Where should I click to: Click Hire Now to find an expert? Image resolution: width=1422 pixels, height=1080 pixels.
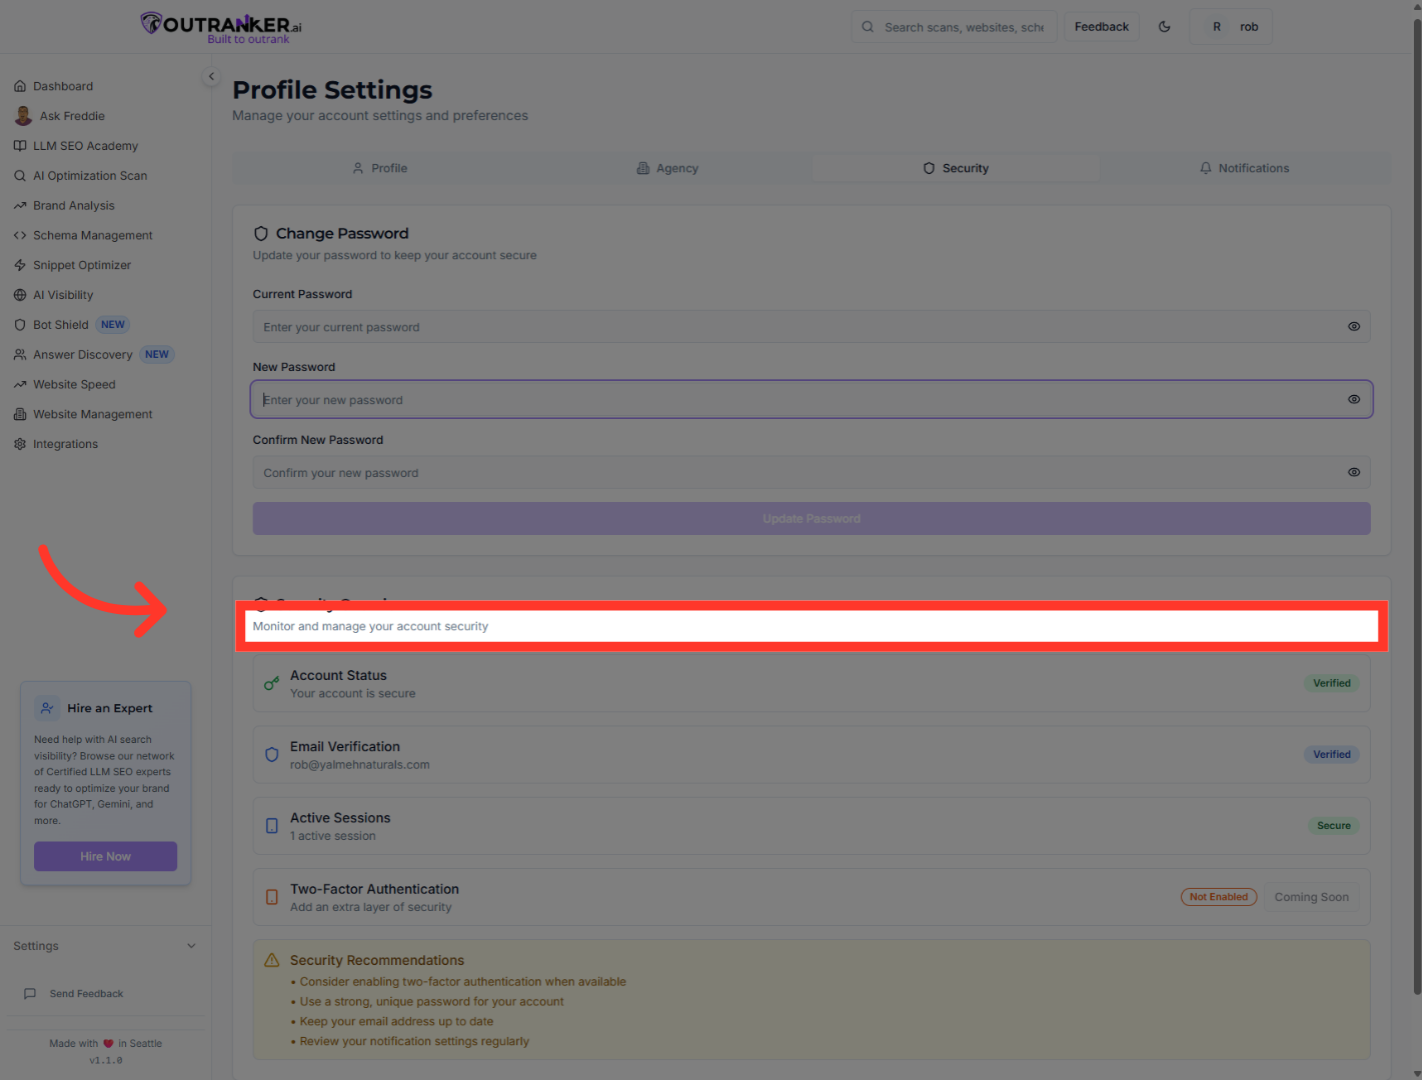click(x=105, y=856)
